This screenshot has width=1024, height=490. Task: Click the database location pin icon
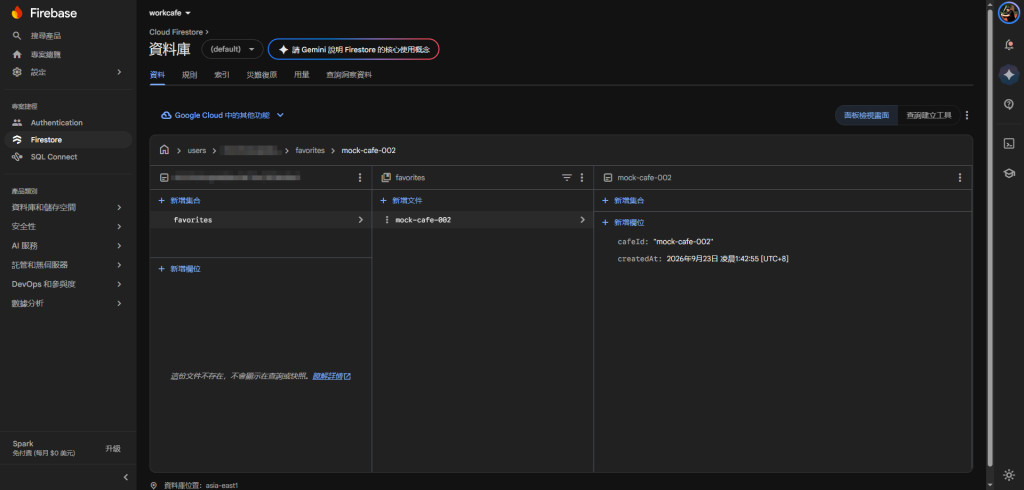[x=153, y=485]
